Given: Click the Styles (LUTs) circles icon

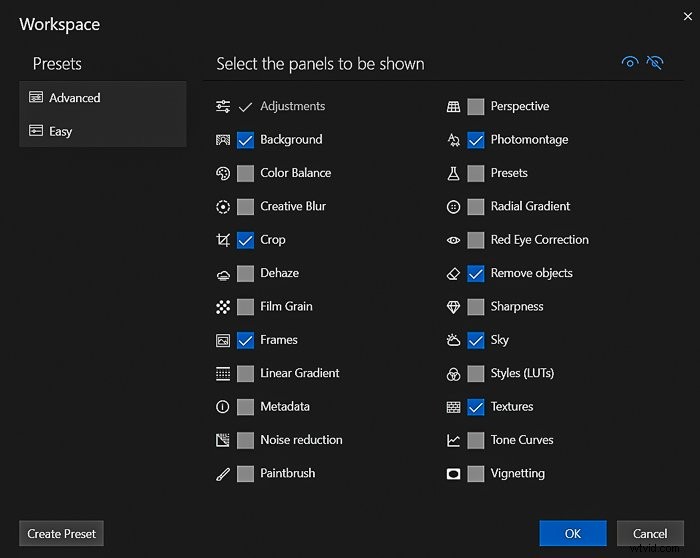Looking at the screenshot, I should pos(453,374).
